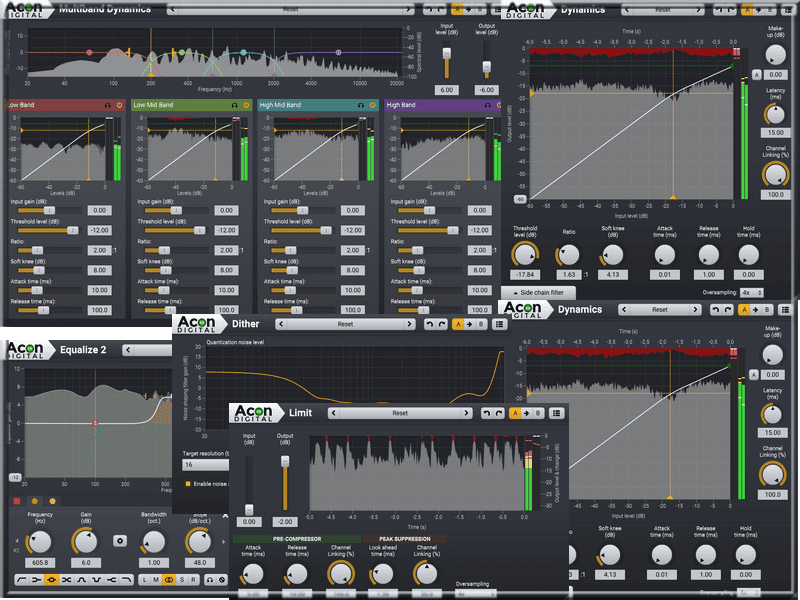The height and width of the screenshot is (600, 800).
Task: Bypass band icon in Equalize 2
Action: click(x=222, y=580)
